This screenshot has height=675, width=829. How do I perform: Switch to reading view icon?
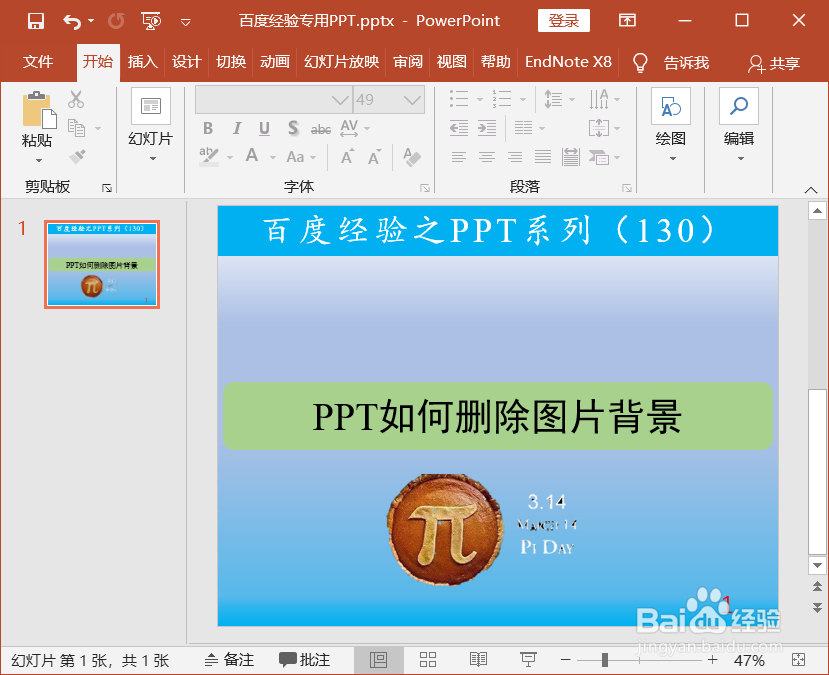click(x=478, y=660)
